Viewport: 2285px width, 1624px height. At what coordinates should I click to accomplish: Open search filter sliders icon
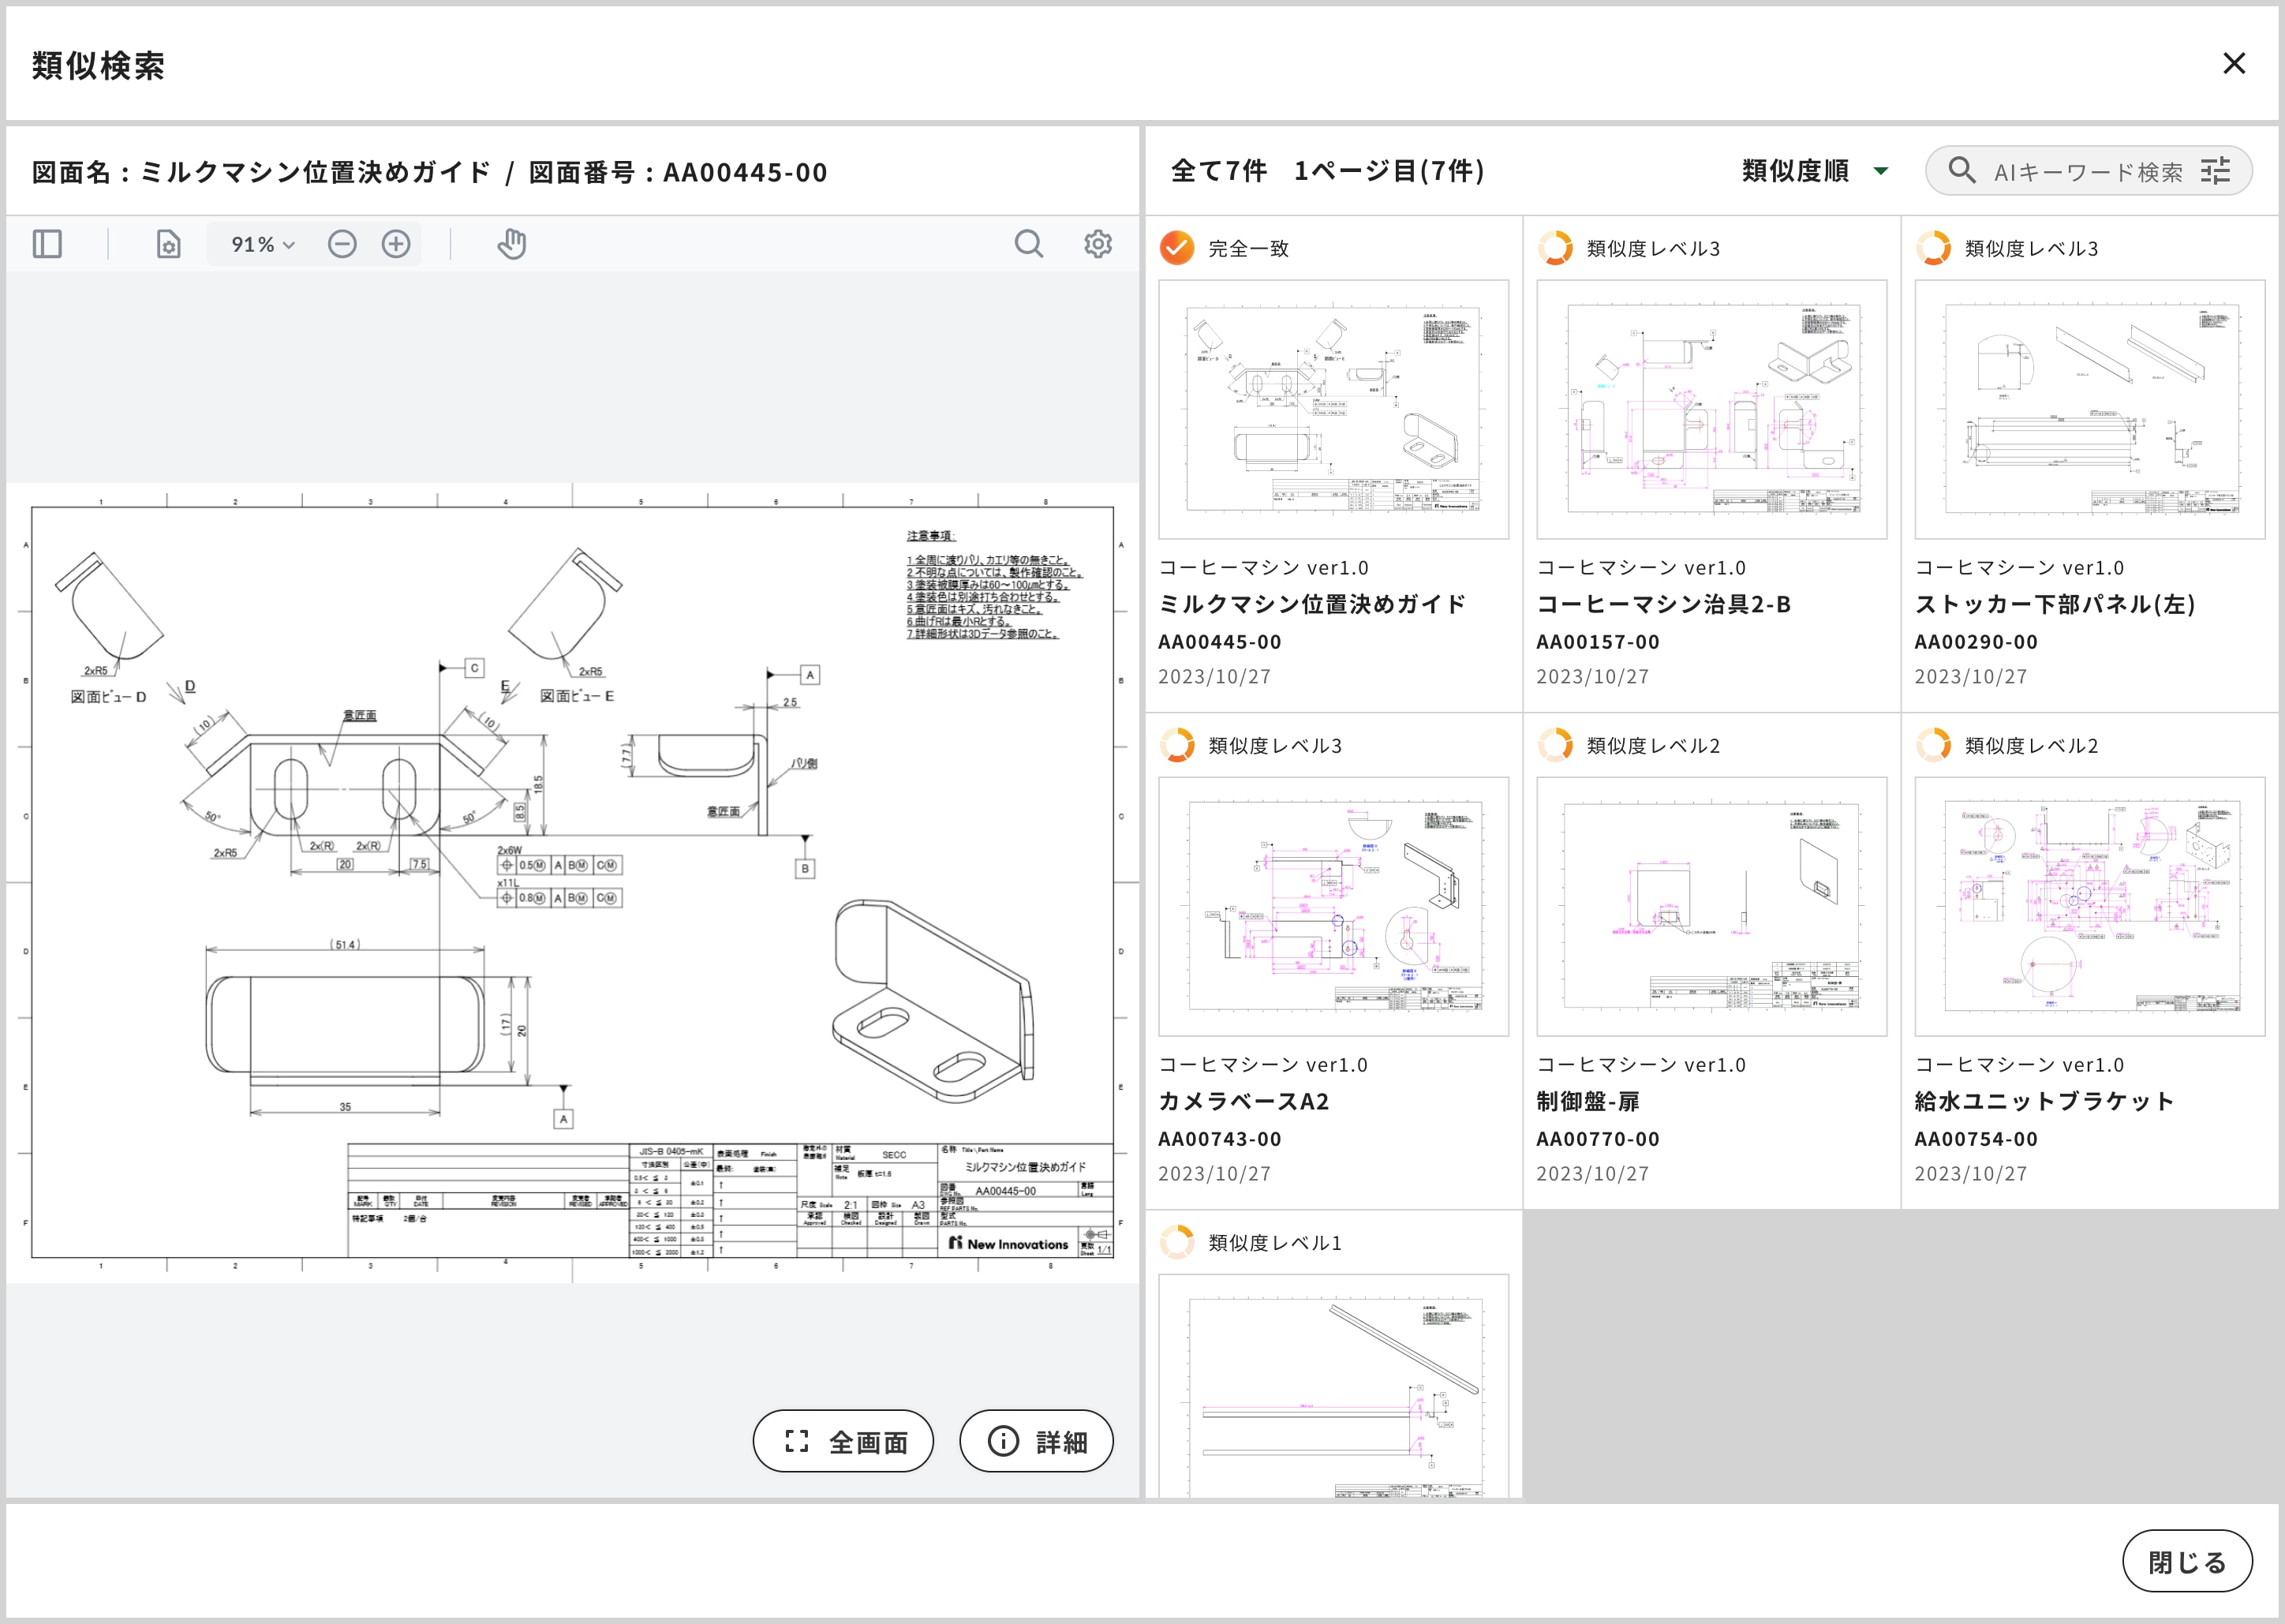[2215, 171]
